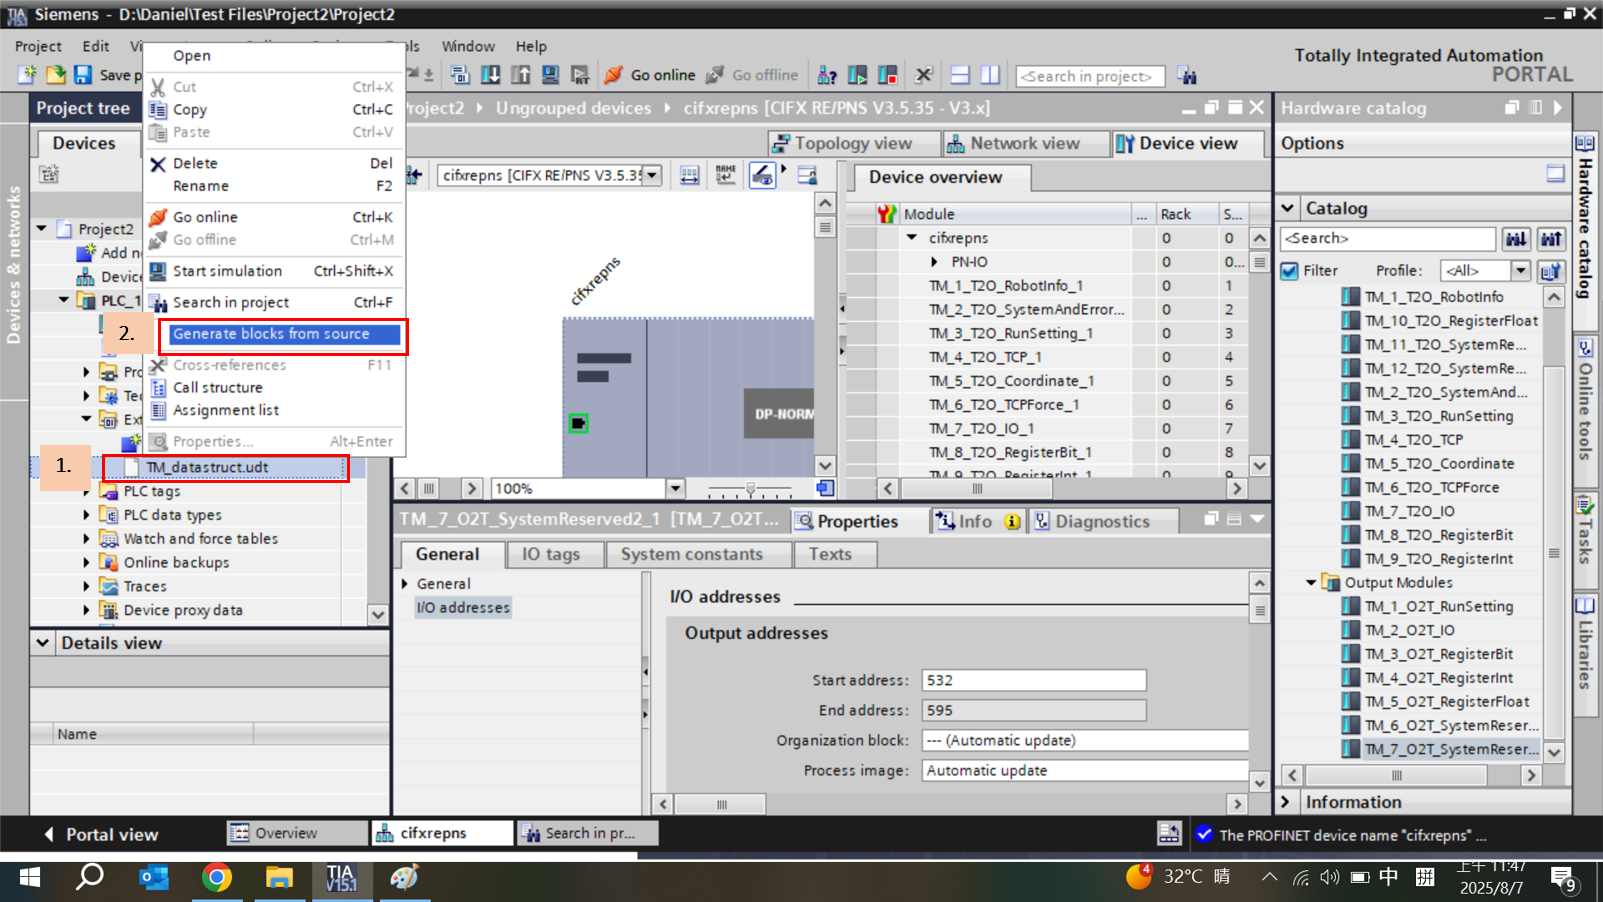This screenshot has width=1603, height=902.
Task: Click the Start address field 532
Action: coord(1033,680)
